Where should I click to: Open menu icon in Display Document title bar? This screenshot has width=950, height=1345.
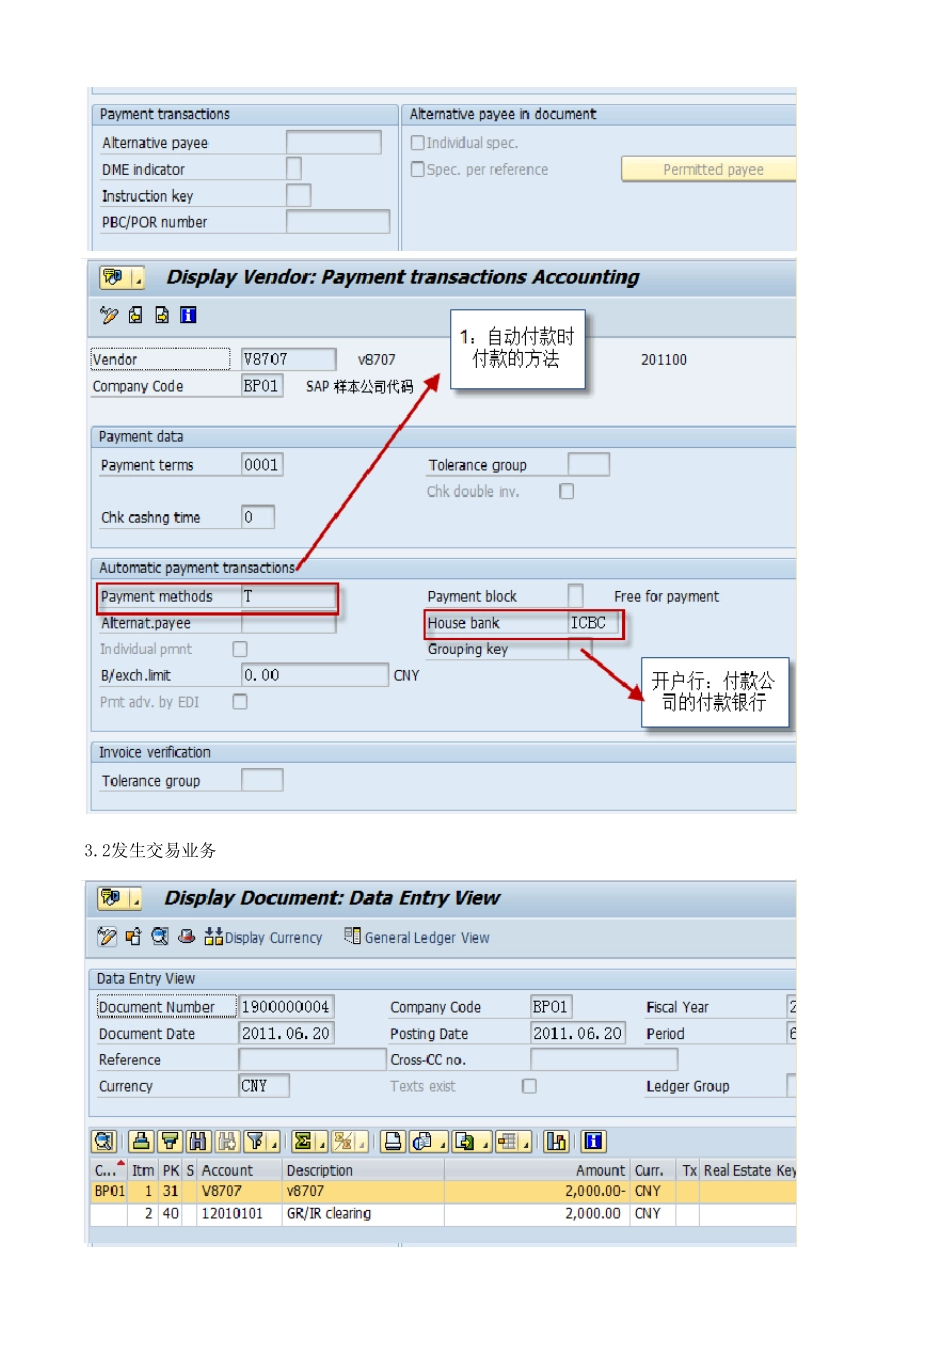point(110,898)
